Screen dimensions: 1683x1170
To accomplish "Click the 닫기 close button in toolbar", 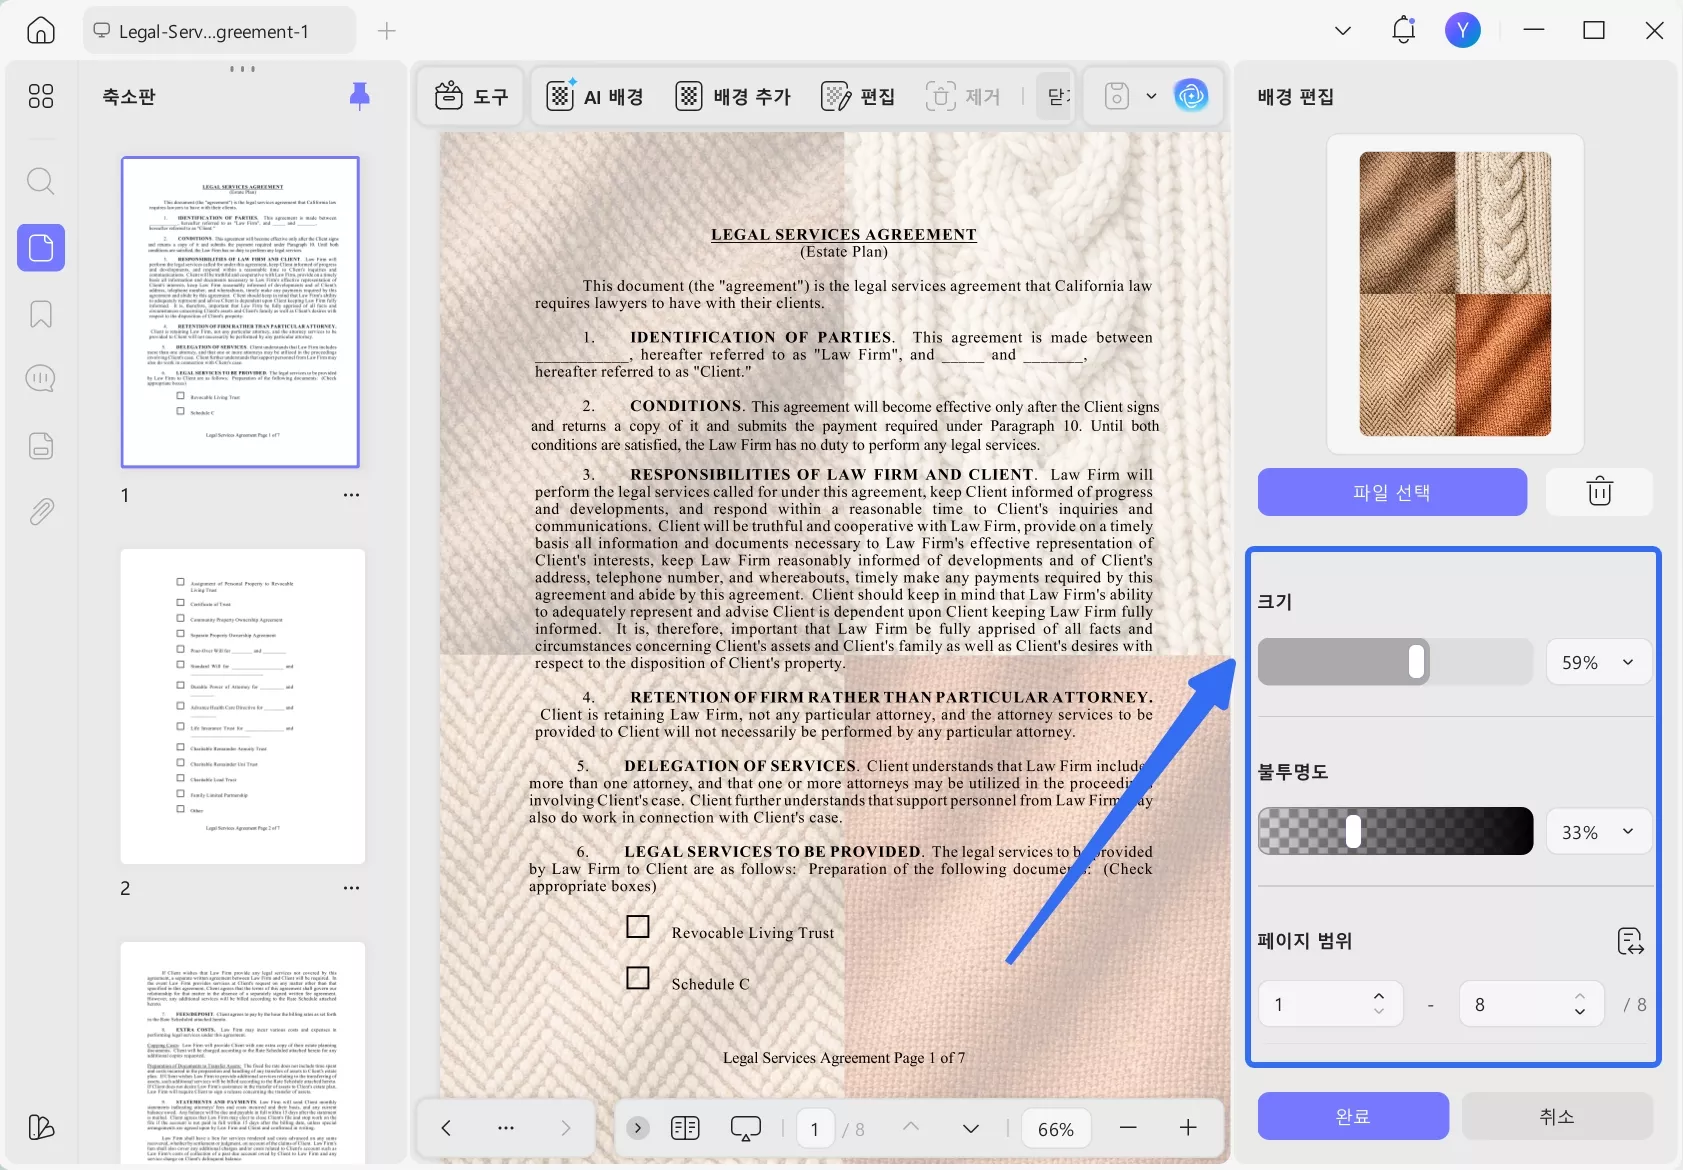I will click(1054, 96).
